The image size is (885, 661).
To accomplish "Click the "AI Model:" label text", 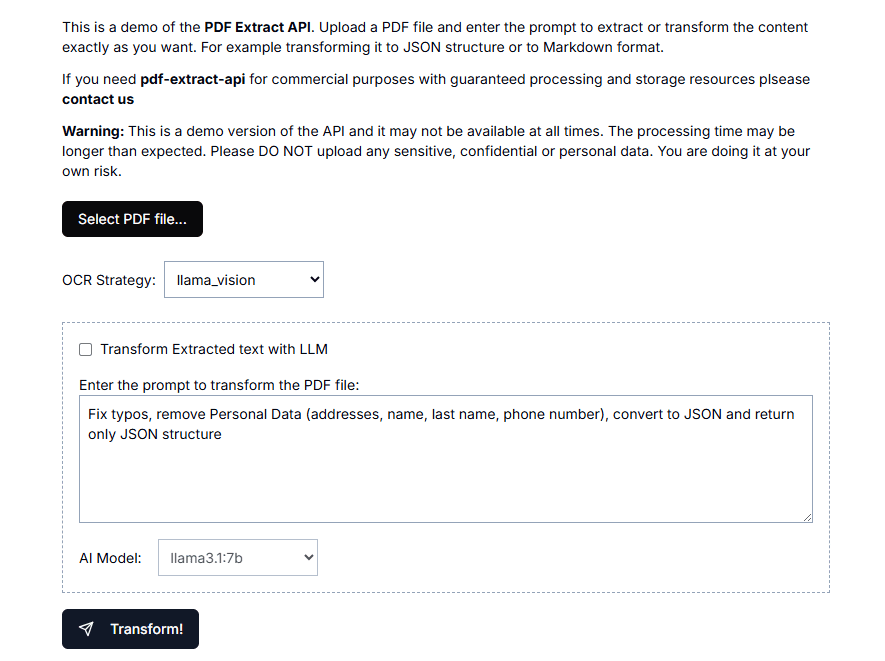I will click(110, 558).
